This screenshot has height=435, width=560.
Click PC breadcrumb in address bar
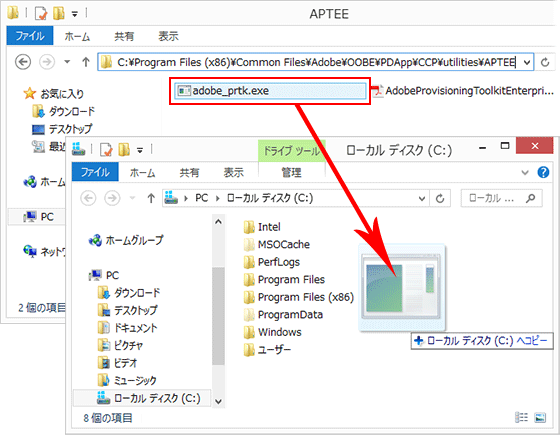coord(202,198)
